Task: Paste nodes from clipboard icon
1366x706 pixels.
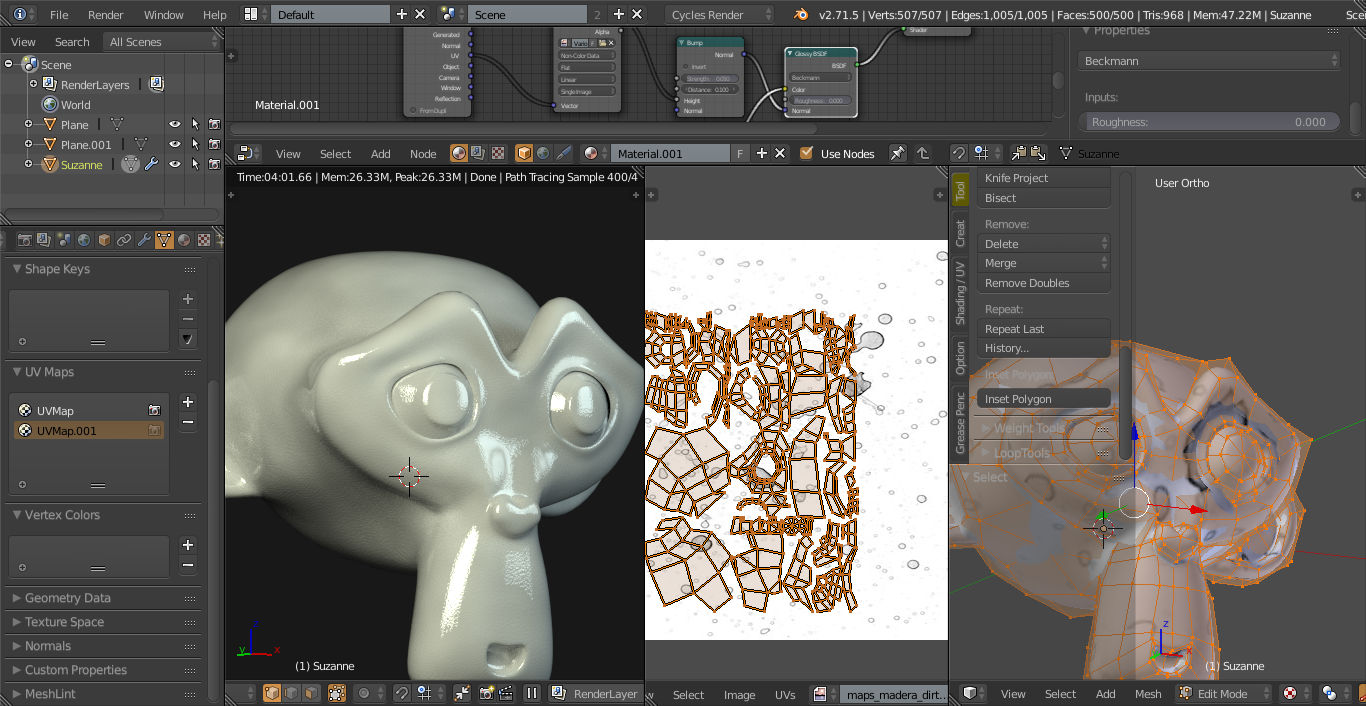Action: [x=1036, y=153]
